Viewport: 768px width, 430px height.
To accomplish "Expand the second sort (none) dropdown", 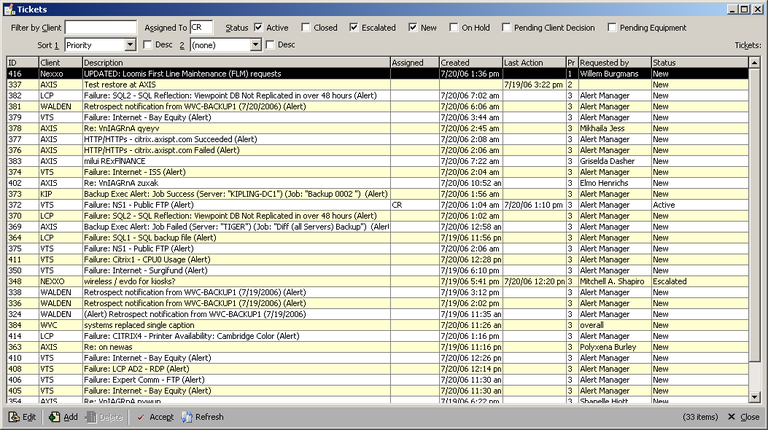I will pyautogui.click(x=255, y=45).
